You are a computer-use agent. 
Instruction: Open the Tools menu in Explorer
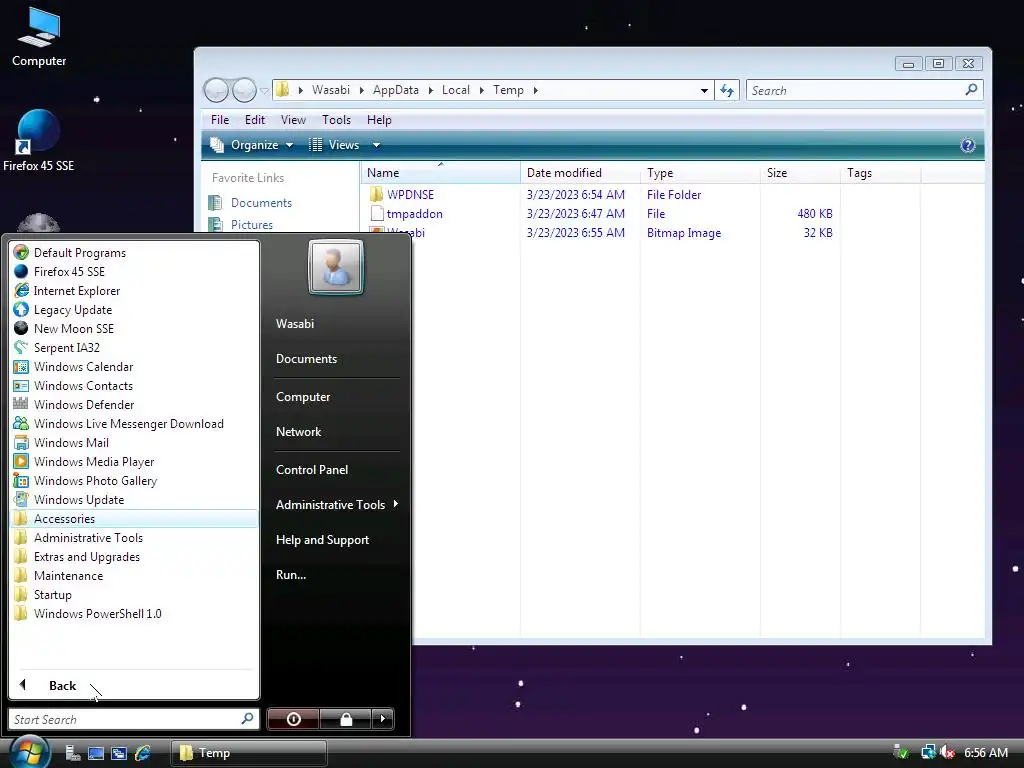[x=336, y=120]
